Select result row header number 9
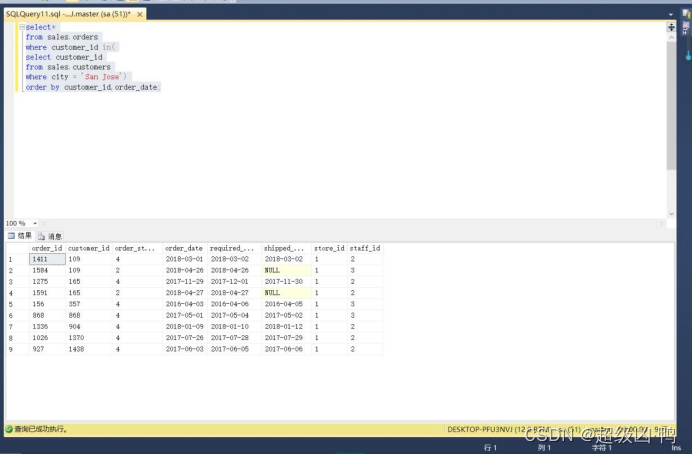This screenshot has height=454, width=692. pos(17,349)
